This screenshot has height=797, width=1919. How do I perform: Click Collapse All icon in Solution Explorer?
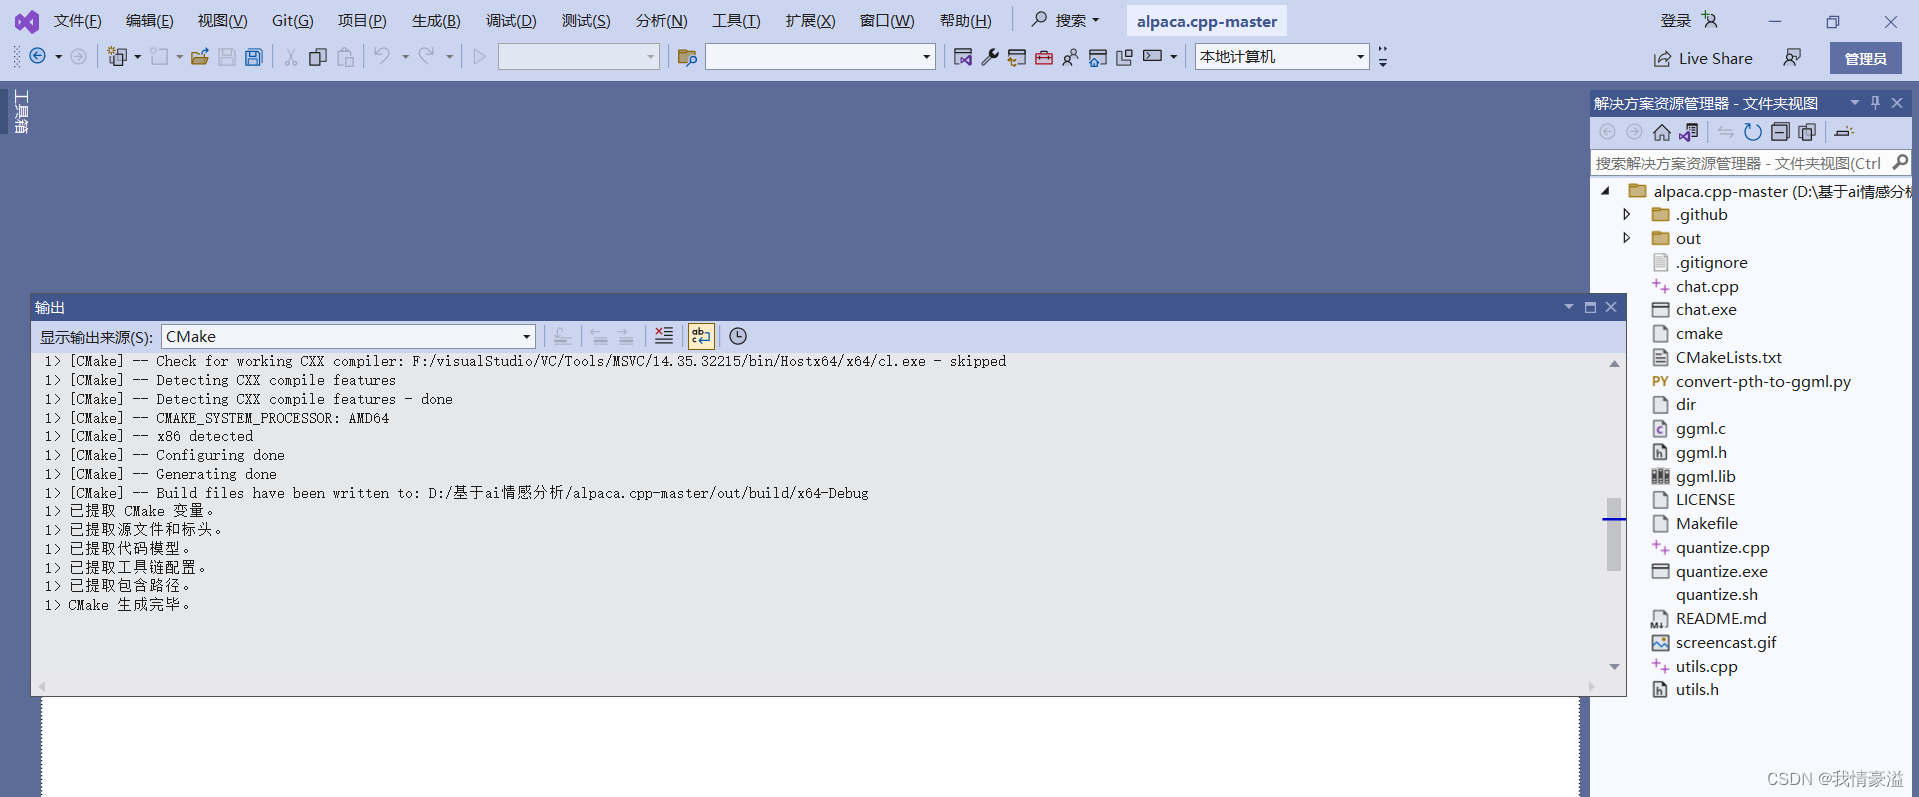(x=1780, y=132)
